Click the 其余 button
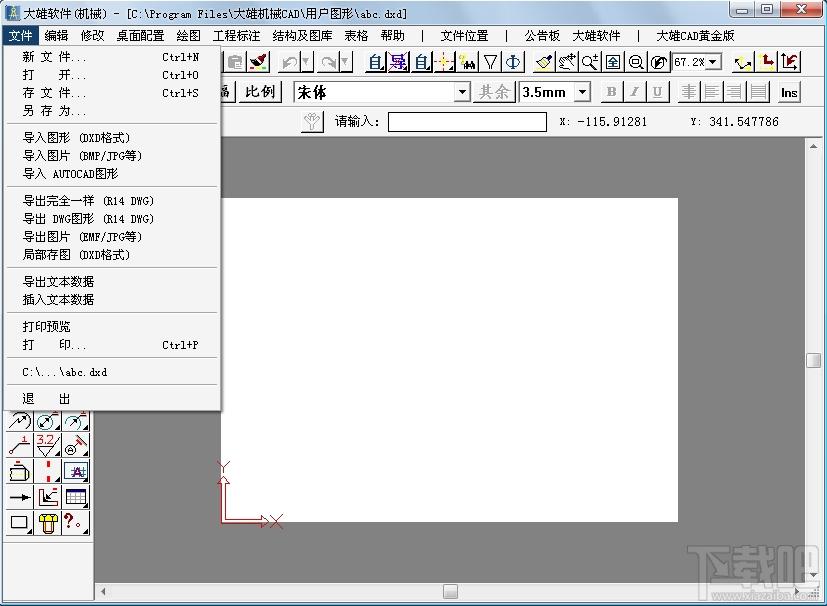 tap(494, 92)
